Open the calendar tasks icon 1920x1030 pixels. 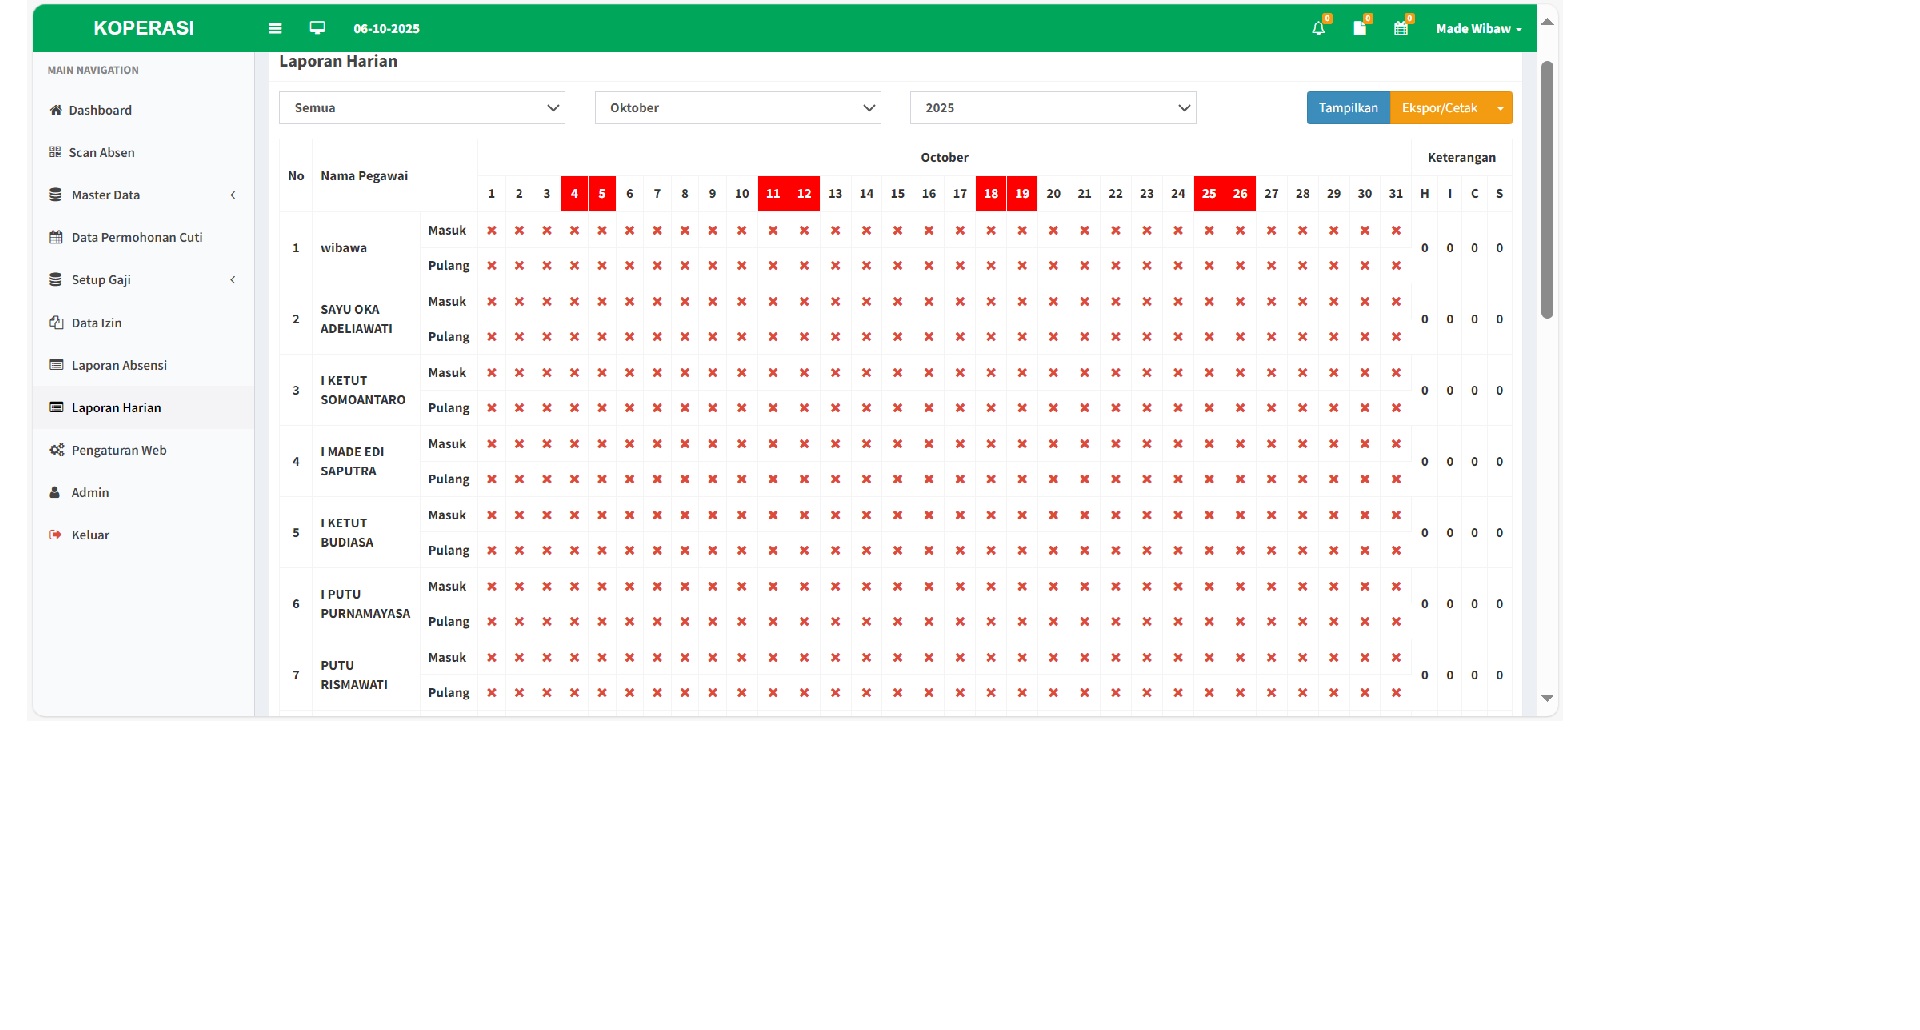tap(1400, 29)
